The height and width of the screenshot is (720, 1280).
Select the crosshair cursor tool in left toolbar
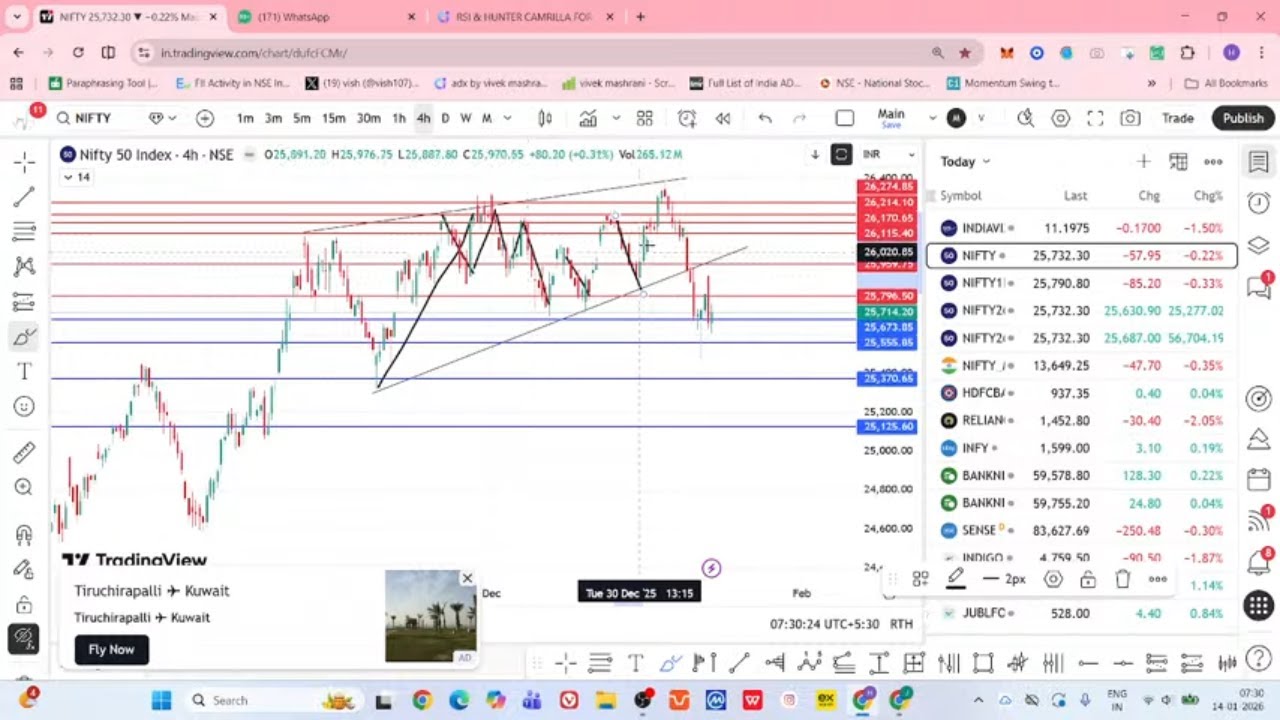point(24,161)
